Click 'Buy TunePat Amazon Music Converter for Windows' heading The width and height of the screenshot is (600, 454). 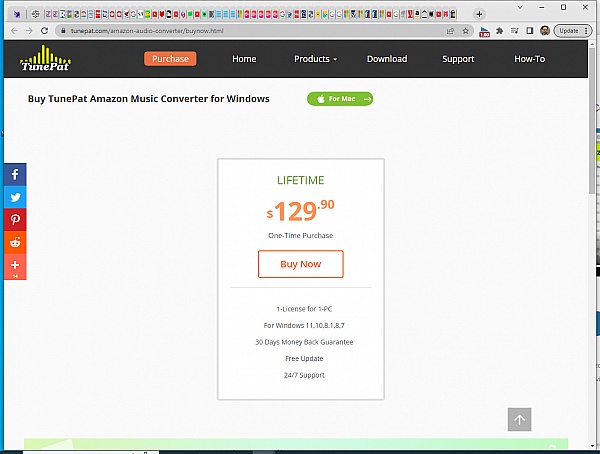coord(149,99)
